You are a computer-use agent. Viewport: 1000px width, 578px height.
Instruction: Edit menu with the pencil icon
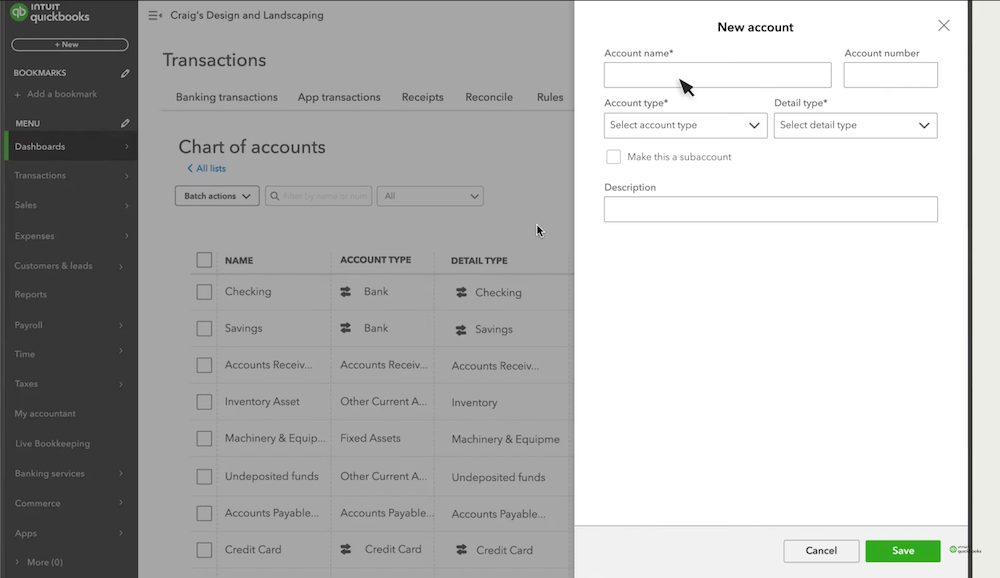click(125, 123)
